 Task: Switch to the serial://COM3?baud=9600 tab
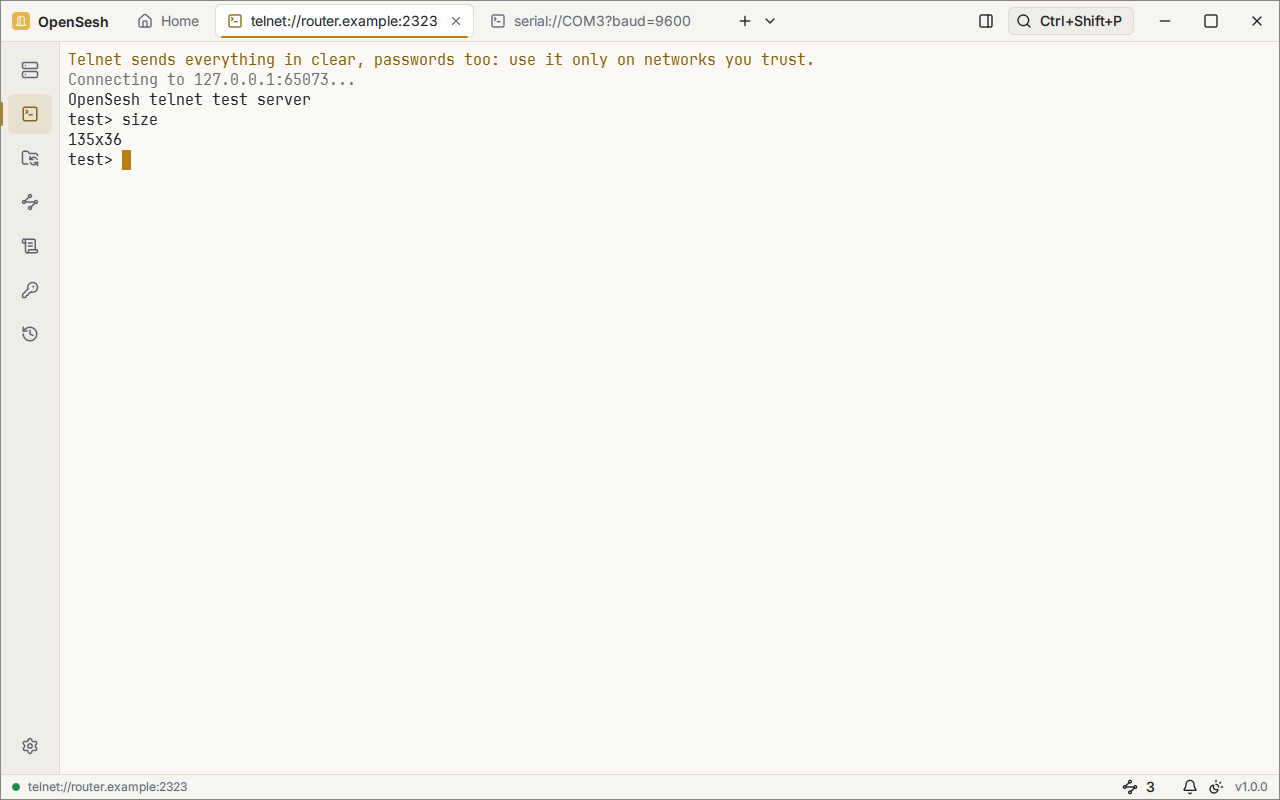pos(591,21)
